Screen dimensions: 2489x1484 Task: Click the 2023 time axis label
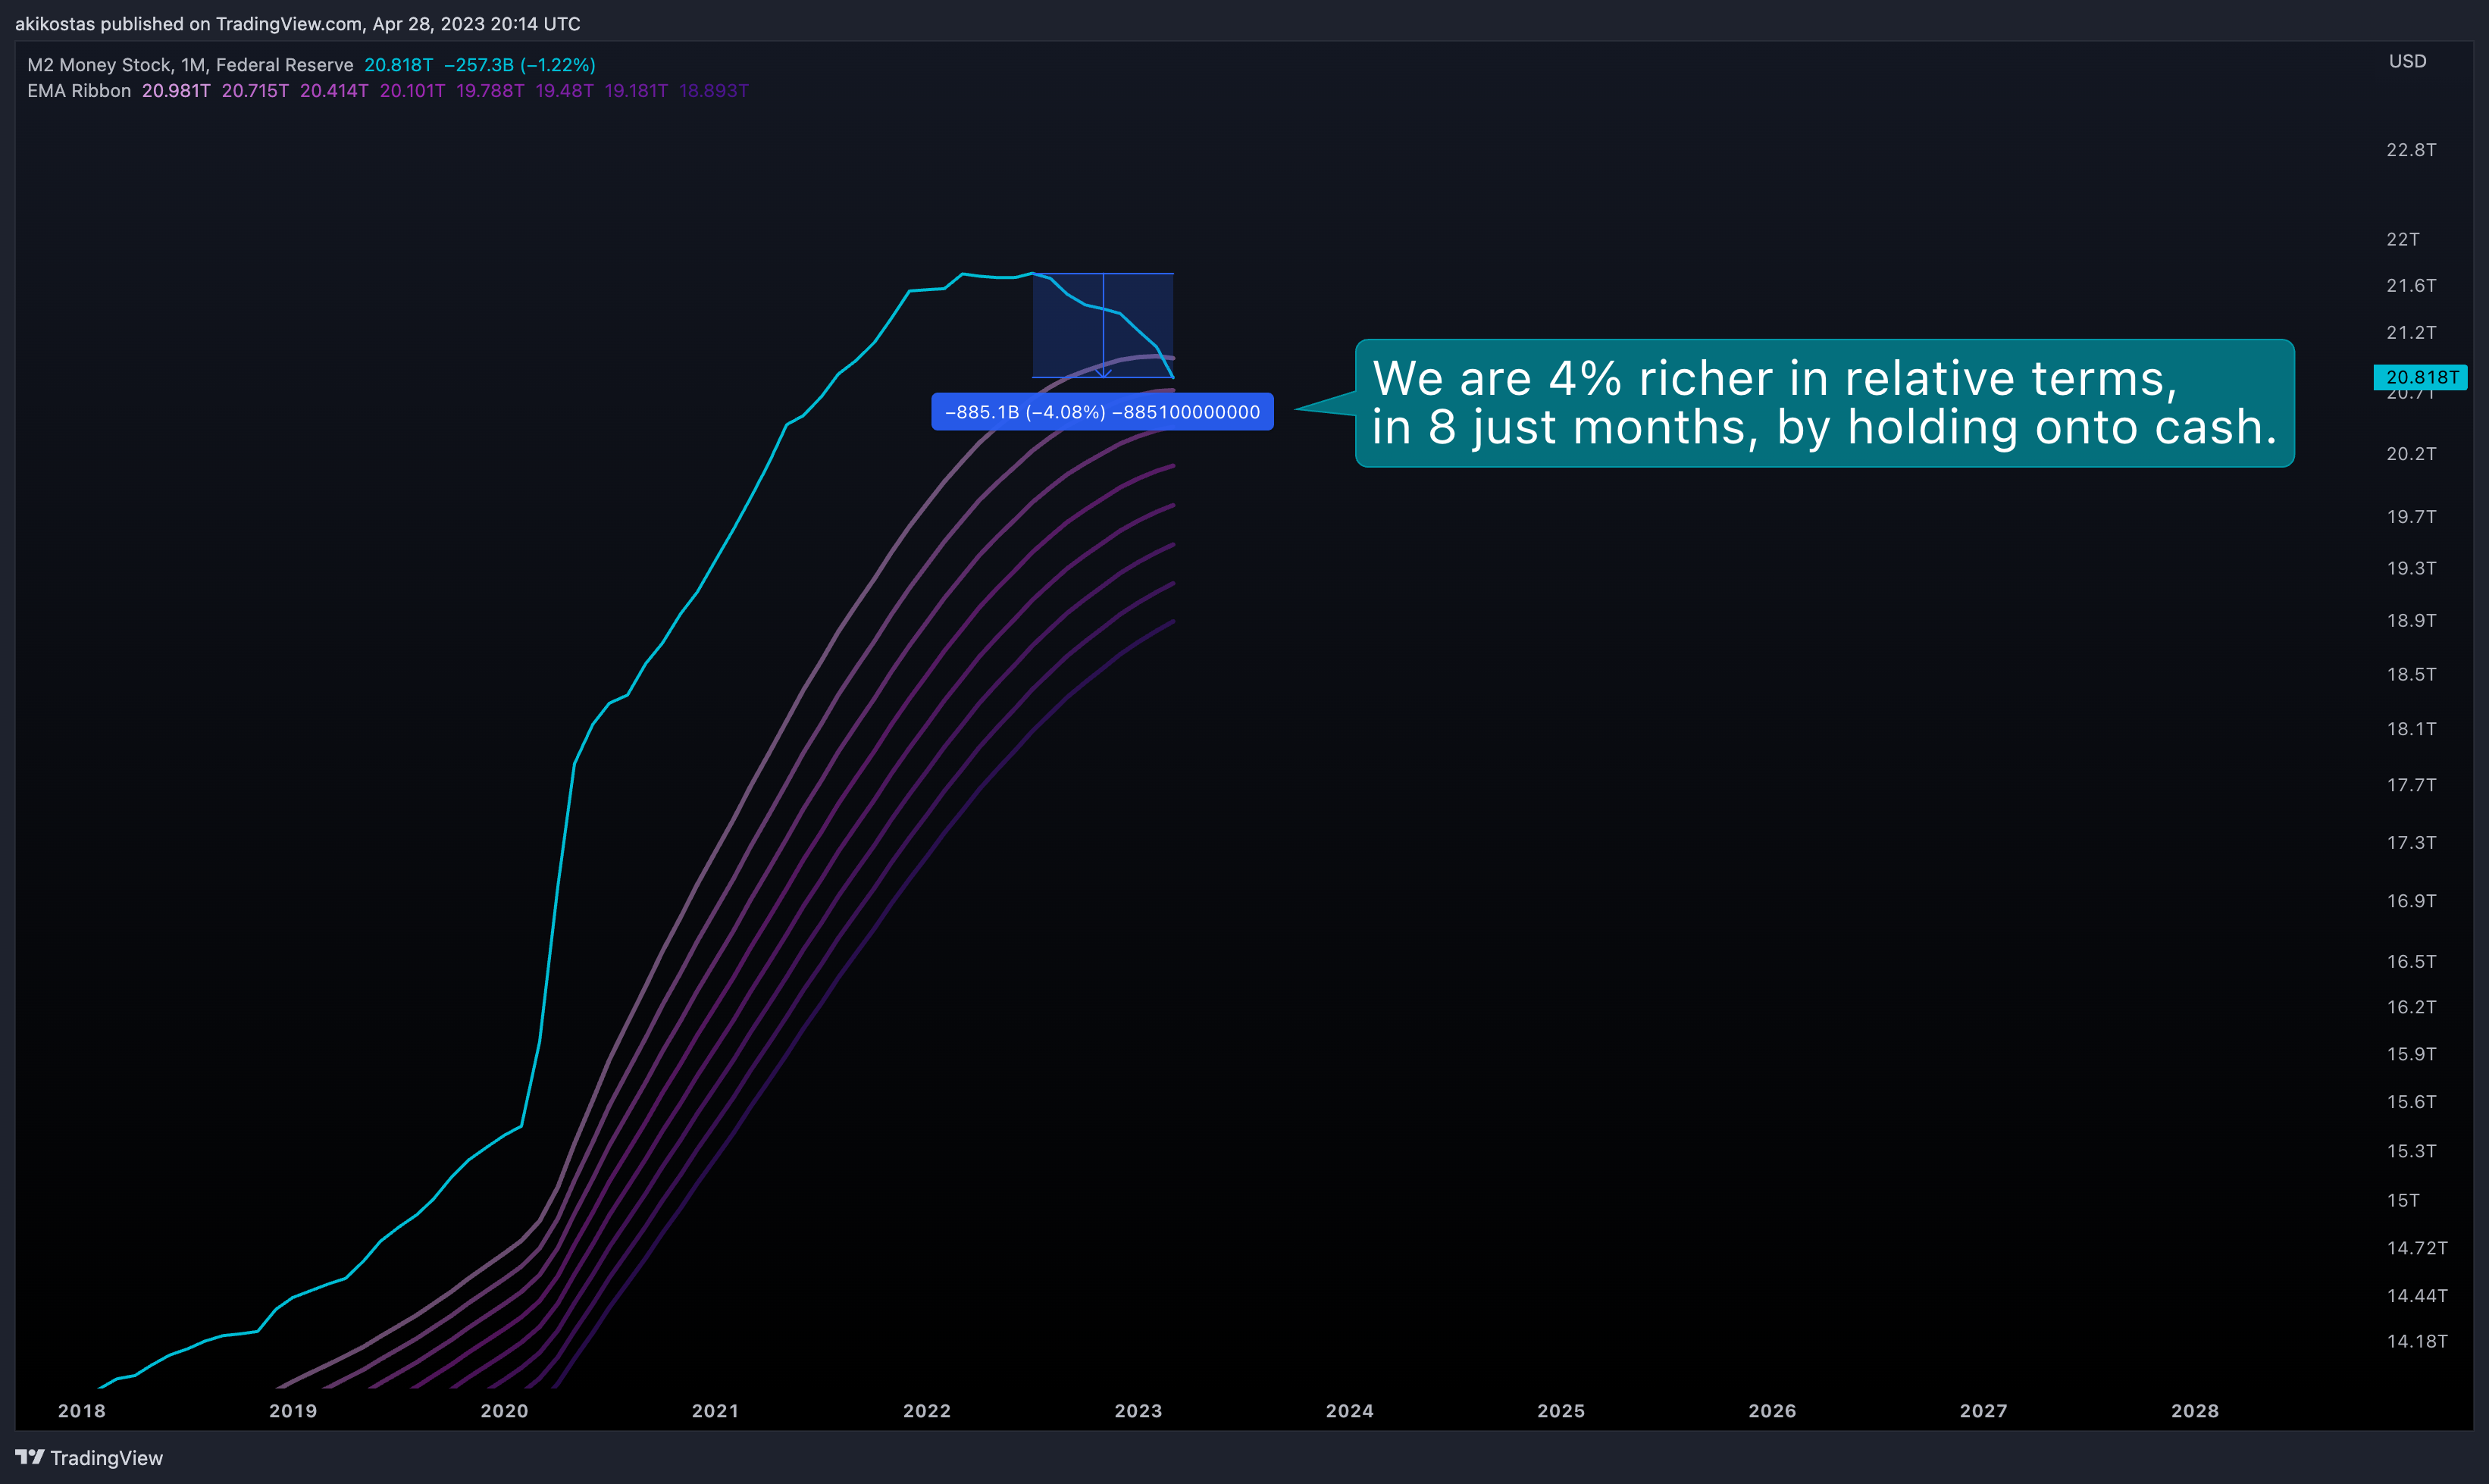click(x=1138, y=1411)
